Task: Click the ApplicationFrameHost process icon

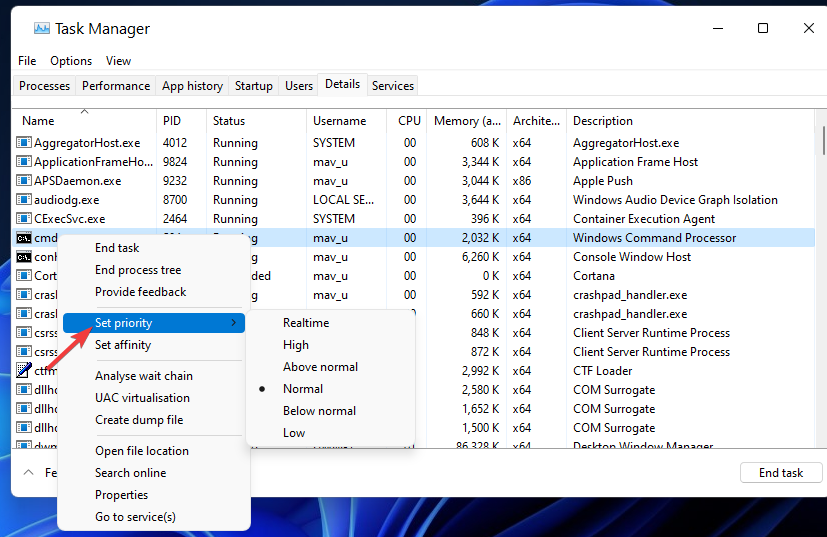Action: pyautogui.click(x=24, y=161)
